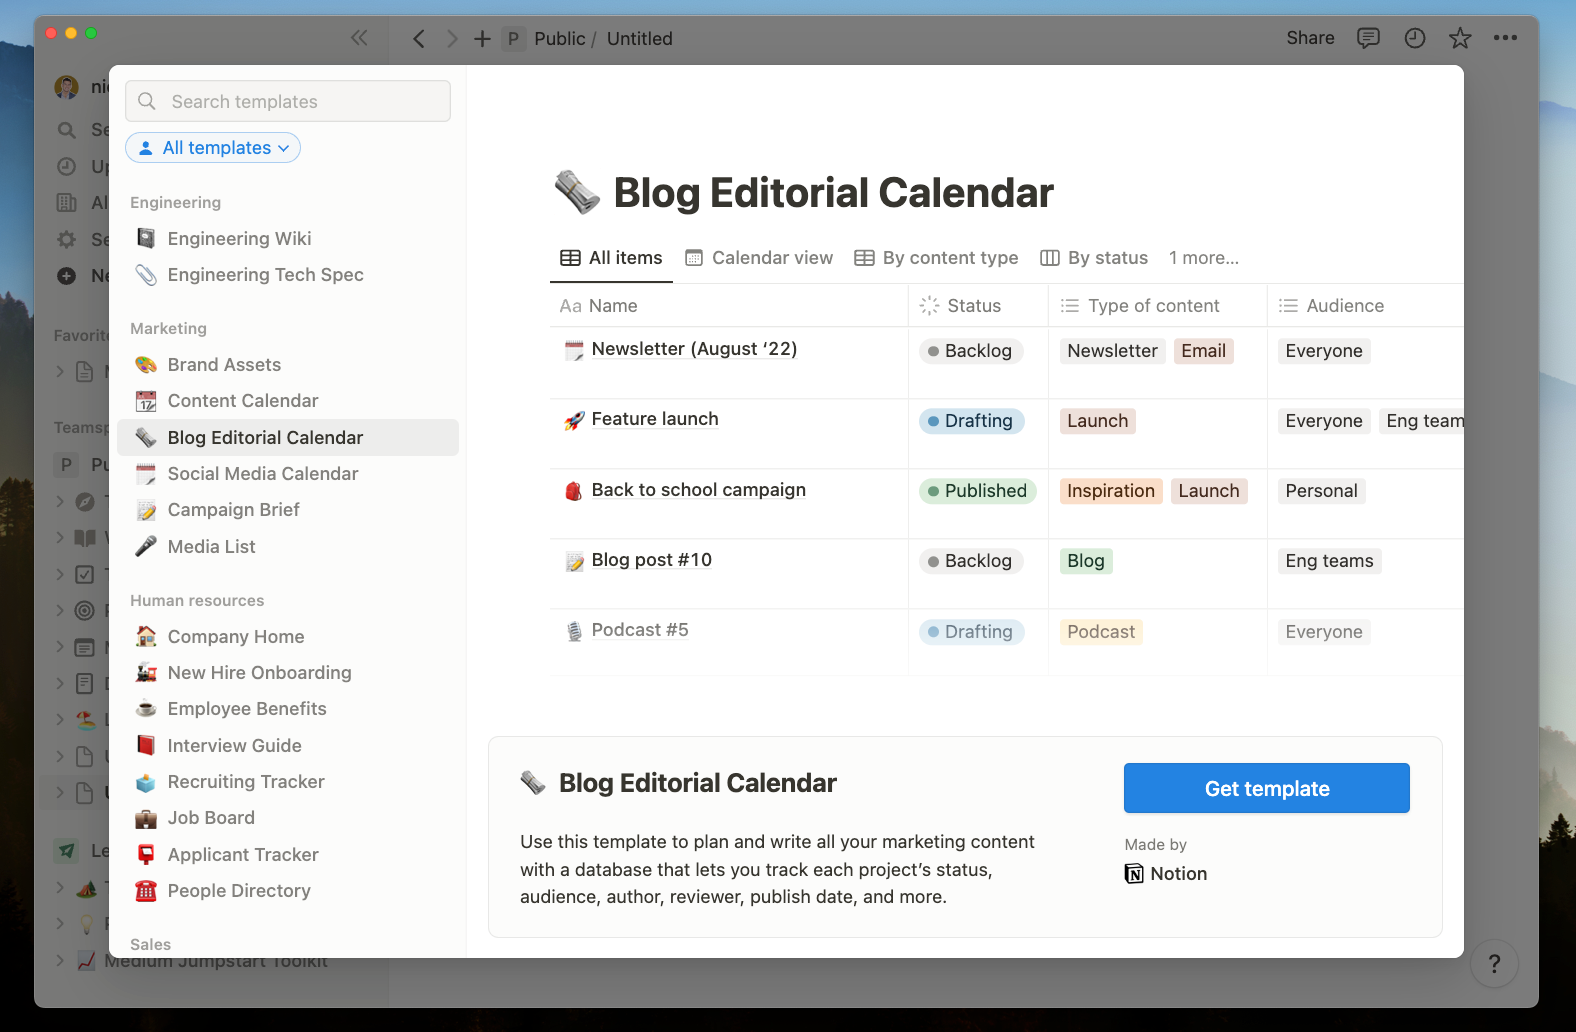Viewport: 1576px width, 1032px height.
Task: Switch to the By status tab
Action: [x=1094, y=258]
